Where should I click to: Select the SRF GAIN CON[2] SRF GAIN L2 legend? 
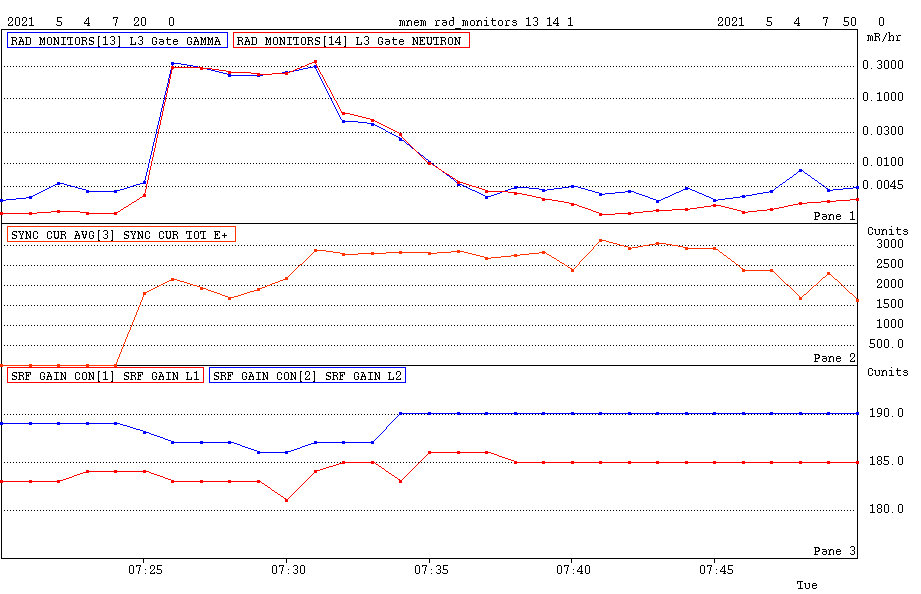pyautogui.click(x=307, y=375)
